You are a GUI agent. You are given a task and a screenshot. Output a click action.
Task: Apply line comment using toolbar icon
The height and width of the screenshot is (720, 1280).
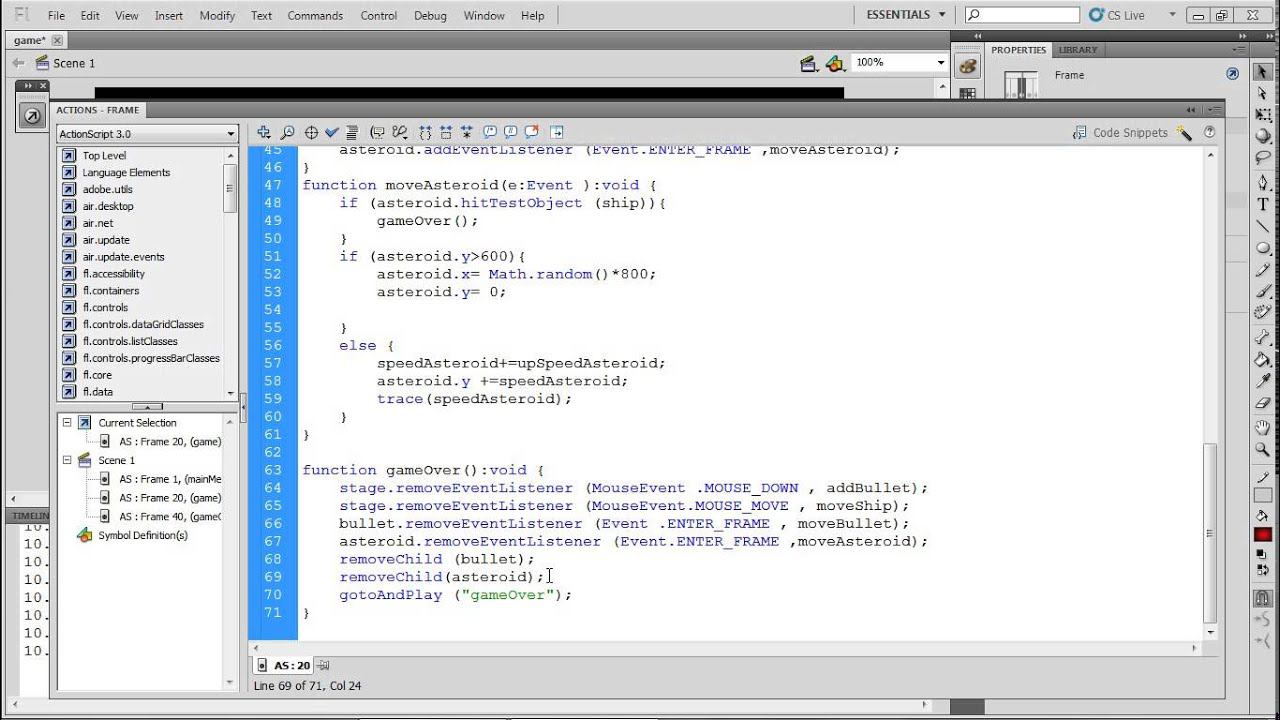pos(511,132)
